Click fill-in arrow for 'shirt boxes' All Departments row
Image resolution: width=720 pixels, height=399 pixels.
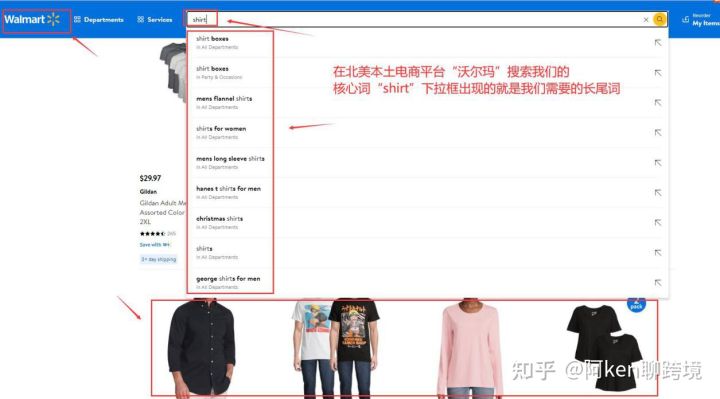[658, 43]
